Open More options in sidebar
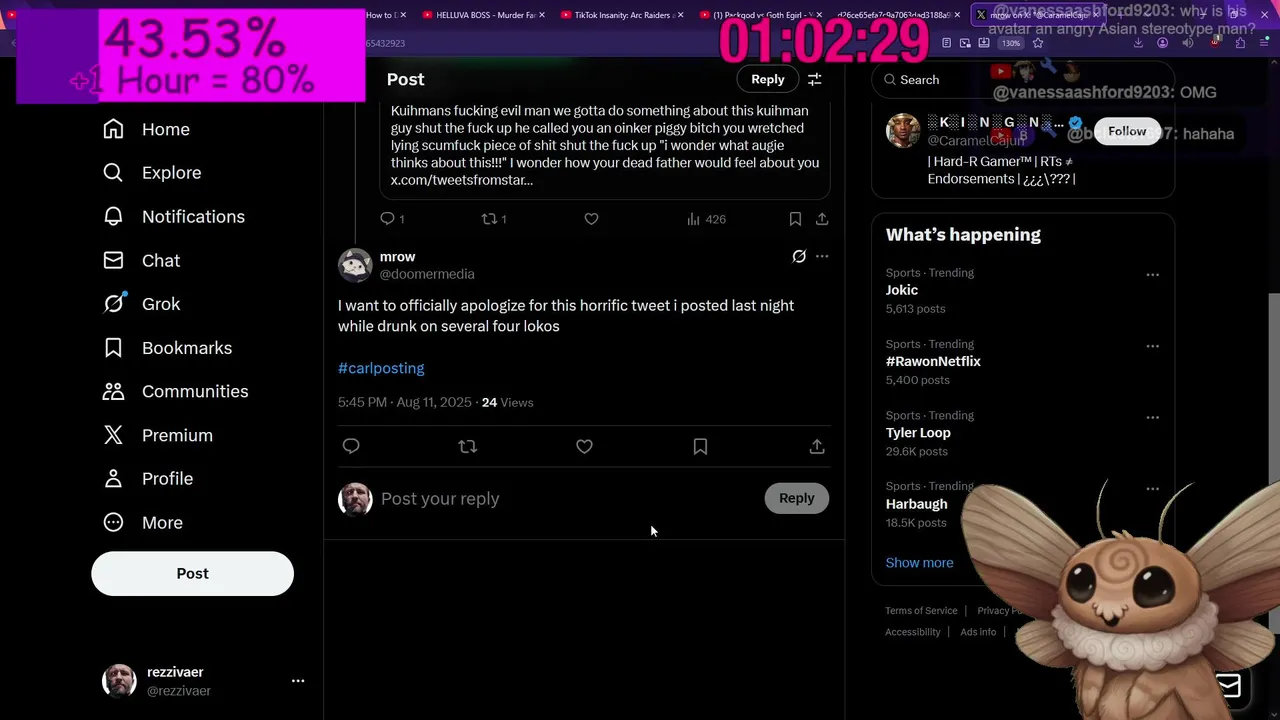 143,523
